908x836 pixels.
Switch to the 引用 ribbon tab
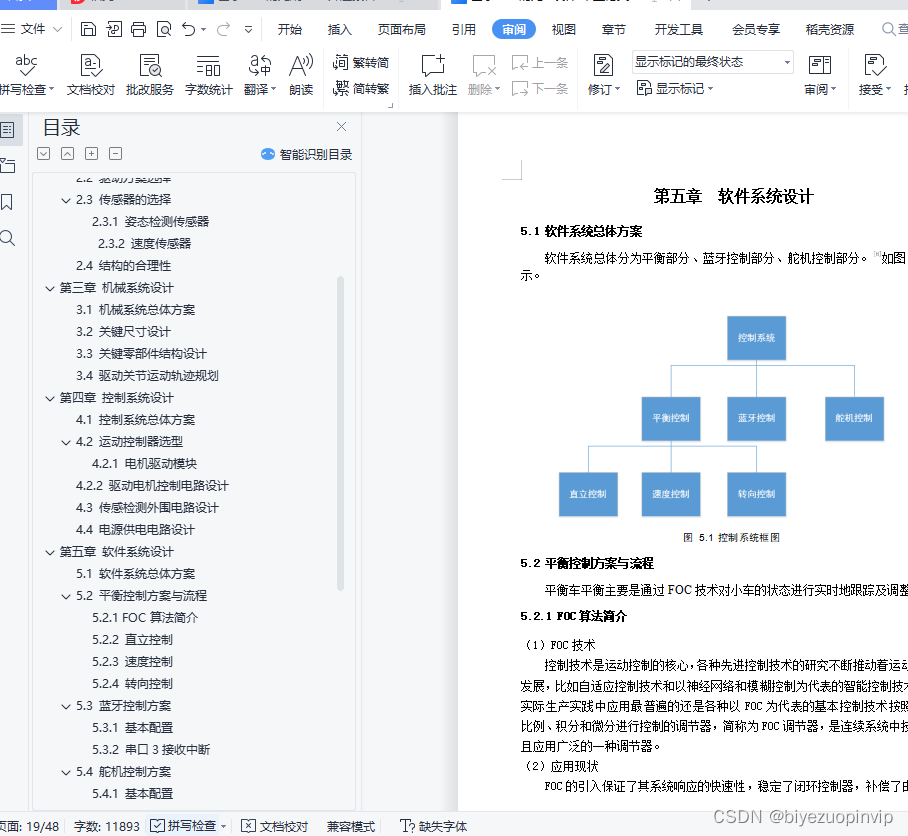coord(464,30)
